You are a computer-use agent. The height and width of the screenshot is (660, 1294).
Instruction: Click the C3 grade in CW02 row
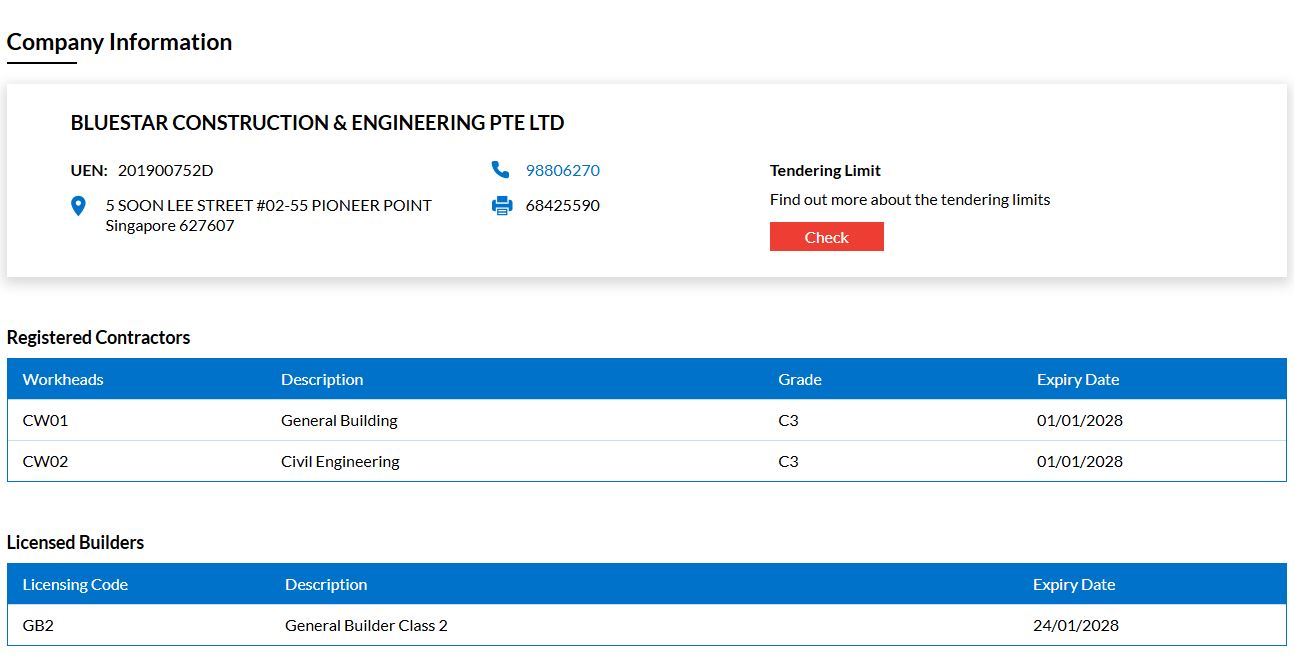788,462
